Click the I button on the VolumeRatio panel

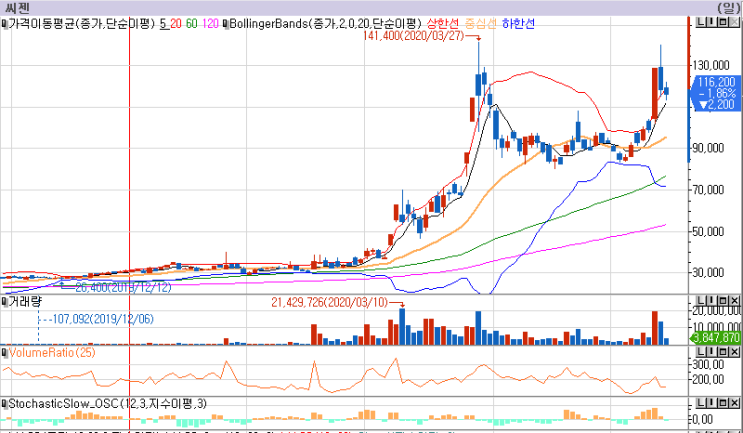[712, 352]
